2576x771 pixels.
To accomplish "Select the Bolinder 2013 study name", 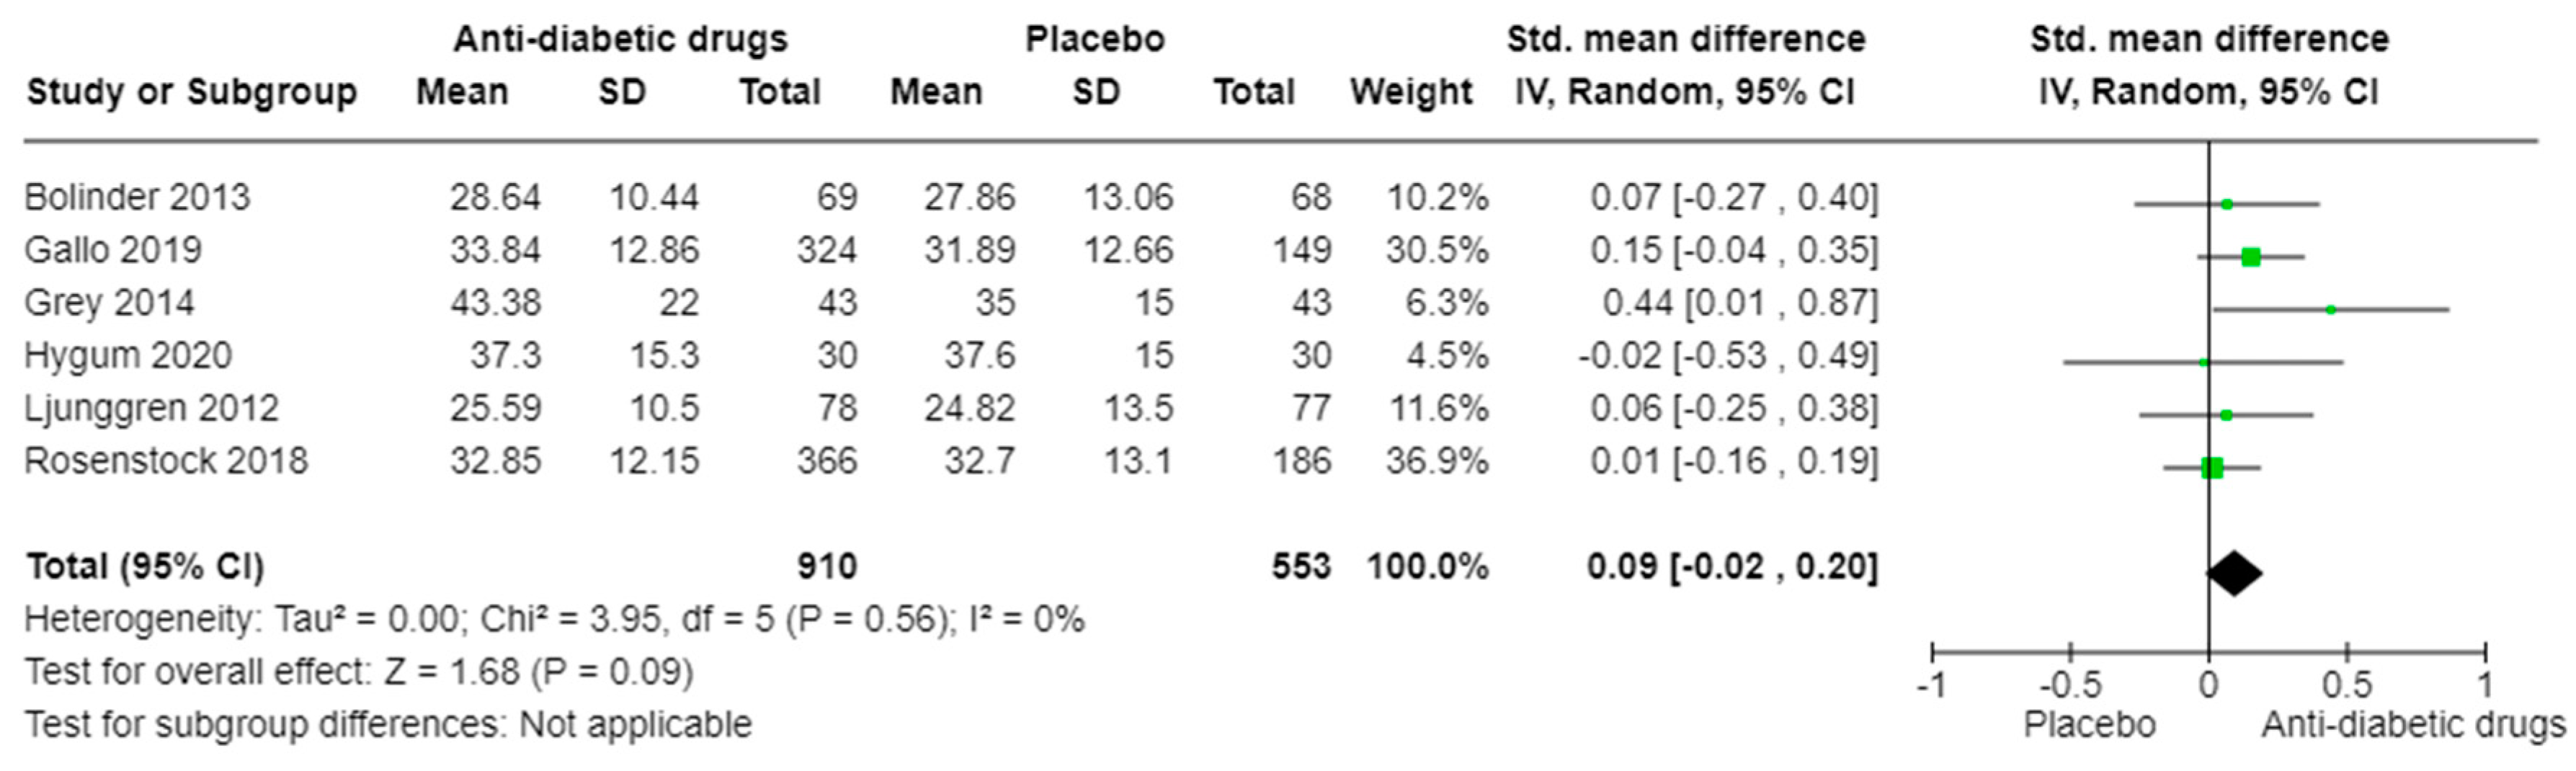I will click(137, 197).
